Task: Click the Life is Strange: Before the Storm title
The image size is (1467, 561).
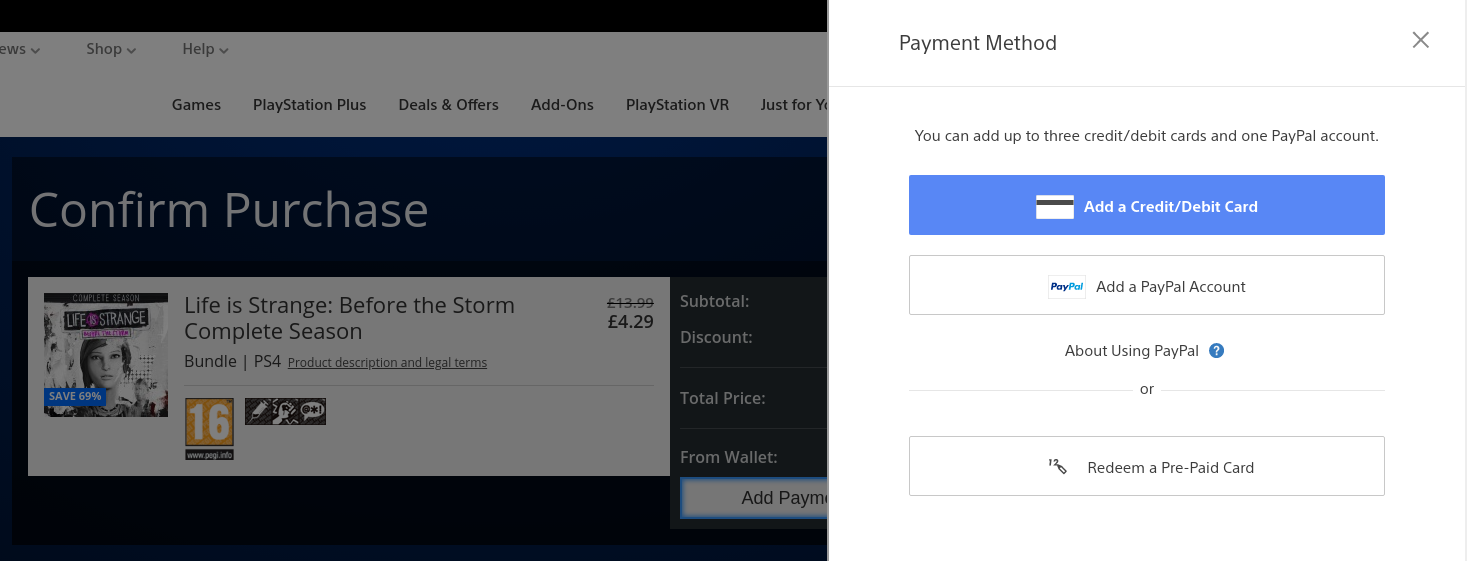Action: (x=349, y=318)
